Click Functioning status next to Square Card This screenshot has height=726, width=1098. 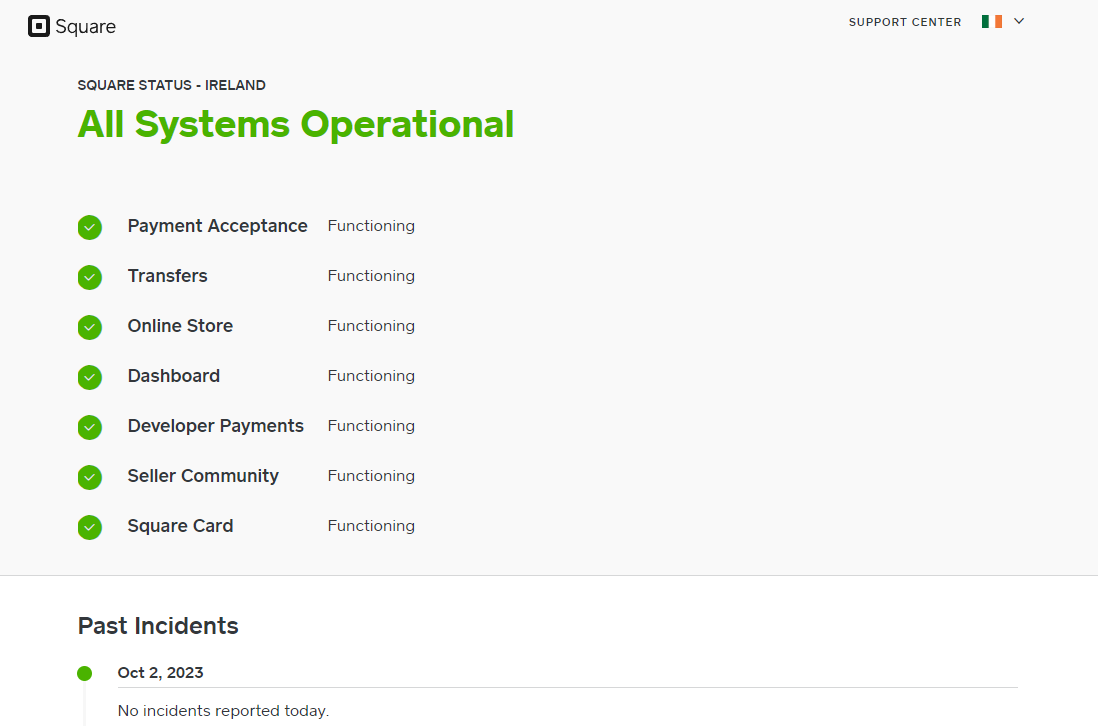371,526
